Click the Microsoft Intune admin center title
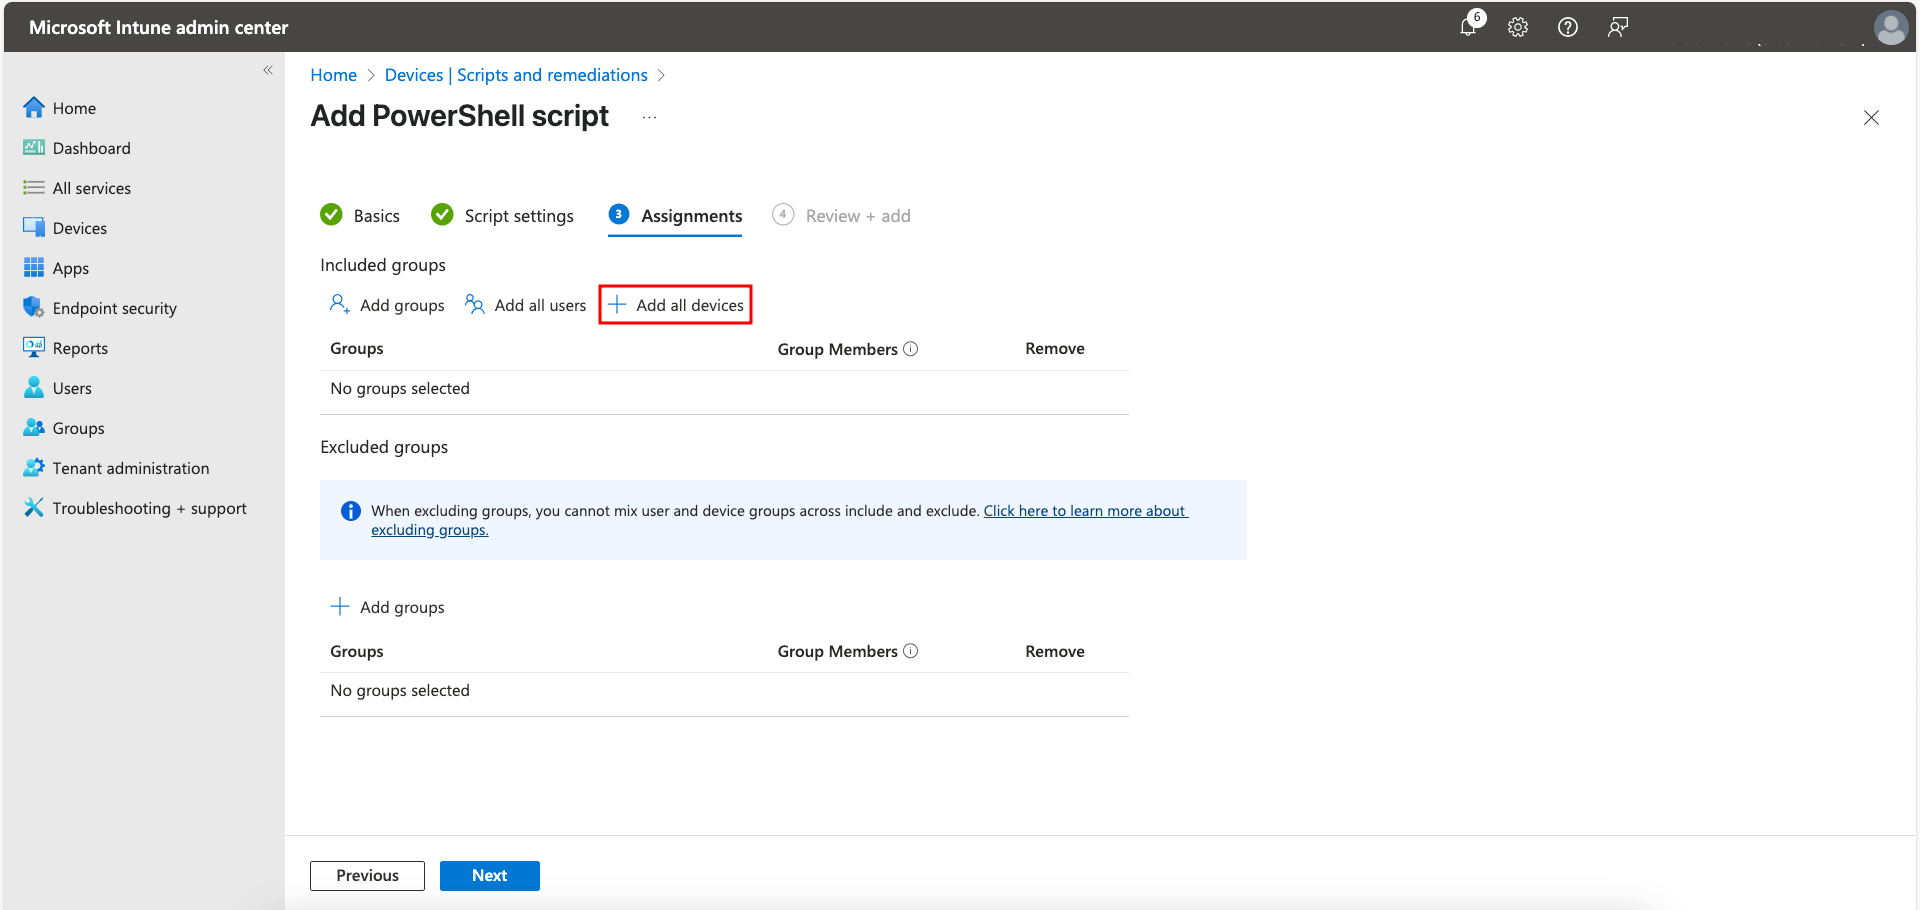The image size is (1920, 910). point(158,27)
